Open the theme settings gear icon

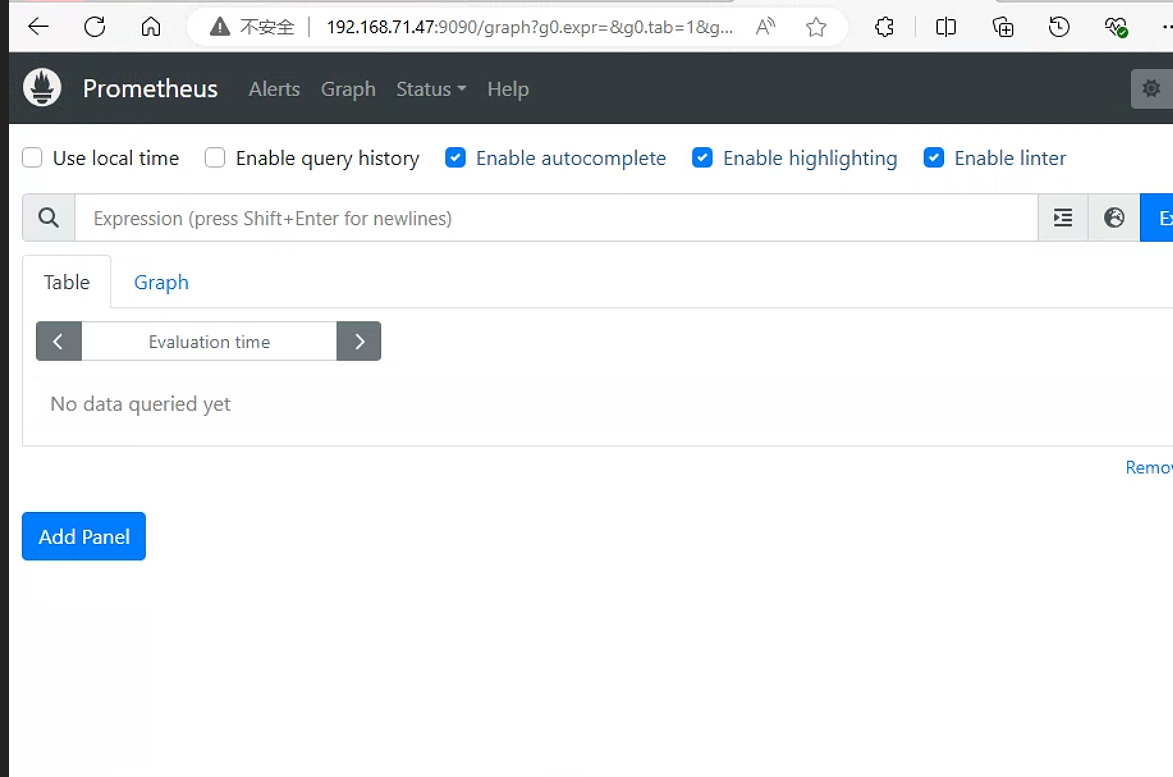coord(1151,88)
